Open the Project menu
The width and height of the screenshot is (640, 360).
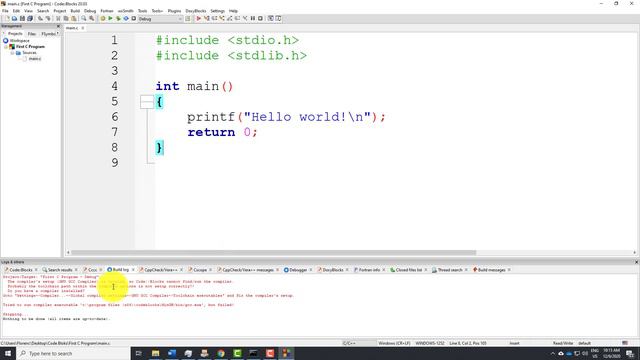pos(60,11)
